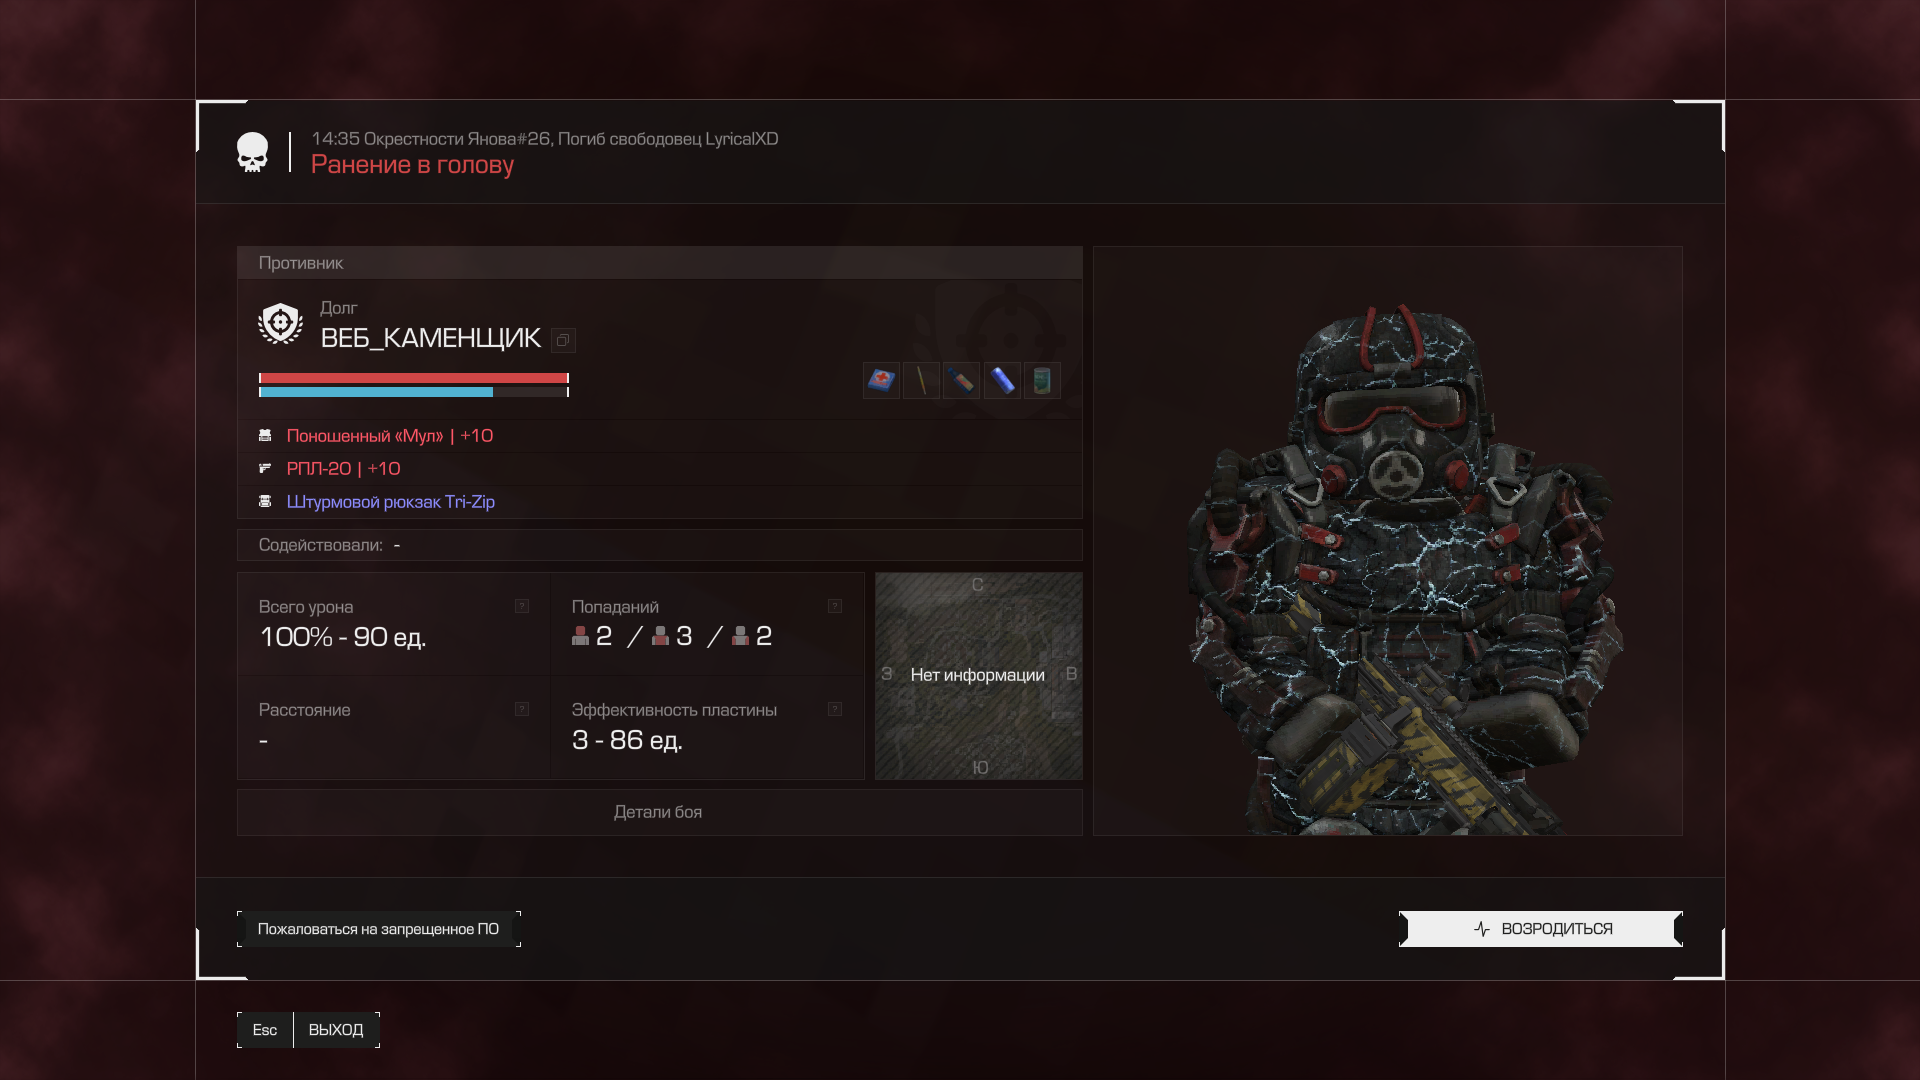Image resolution: width=1920 pixels, height=1080 pixels.
Task: Open help tooltip for Всего урона
Action: point(522,606)
